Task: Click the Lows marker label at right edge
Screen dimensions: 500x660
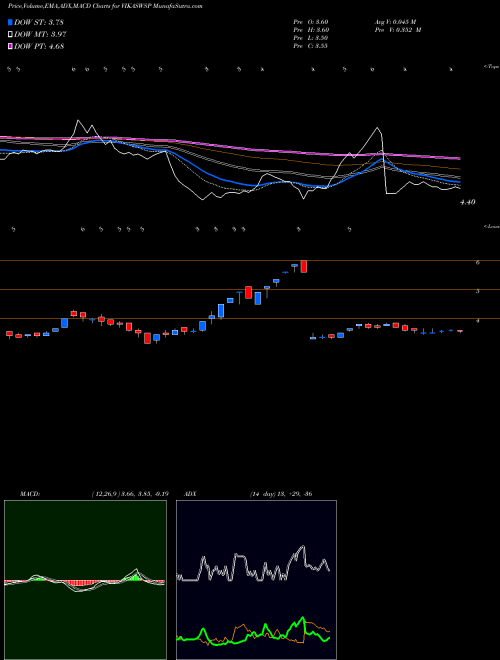Action: (492, 226)
